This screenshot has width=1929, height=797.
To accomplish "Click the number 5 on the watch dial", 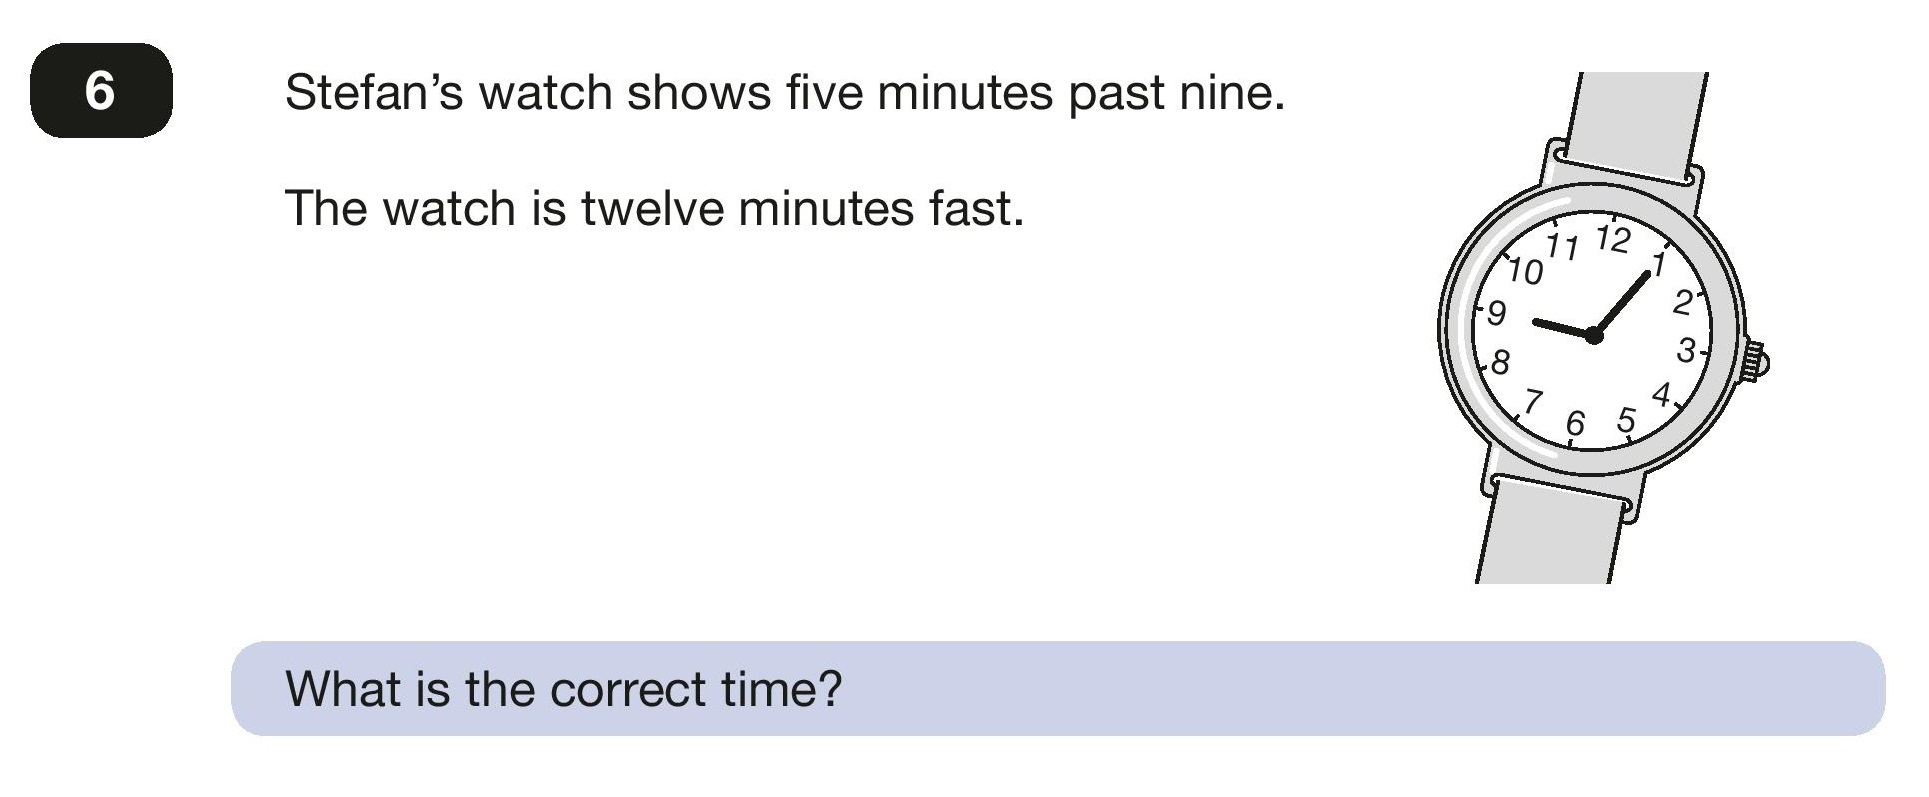I will [1627, 421].
